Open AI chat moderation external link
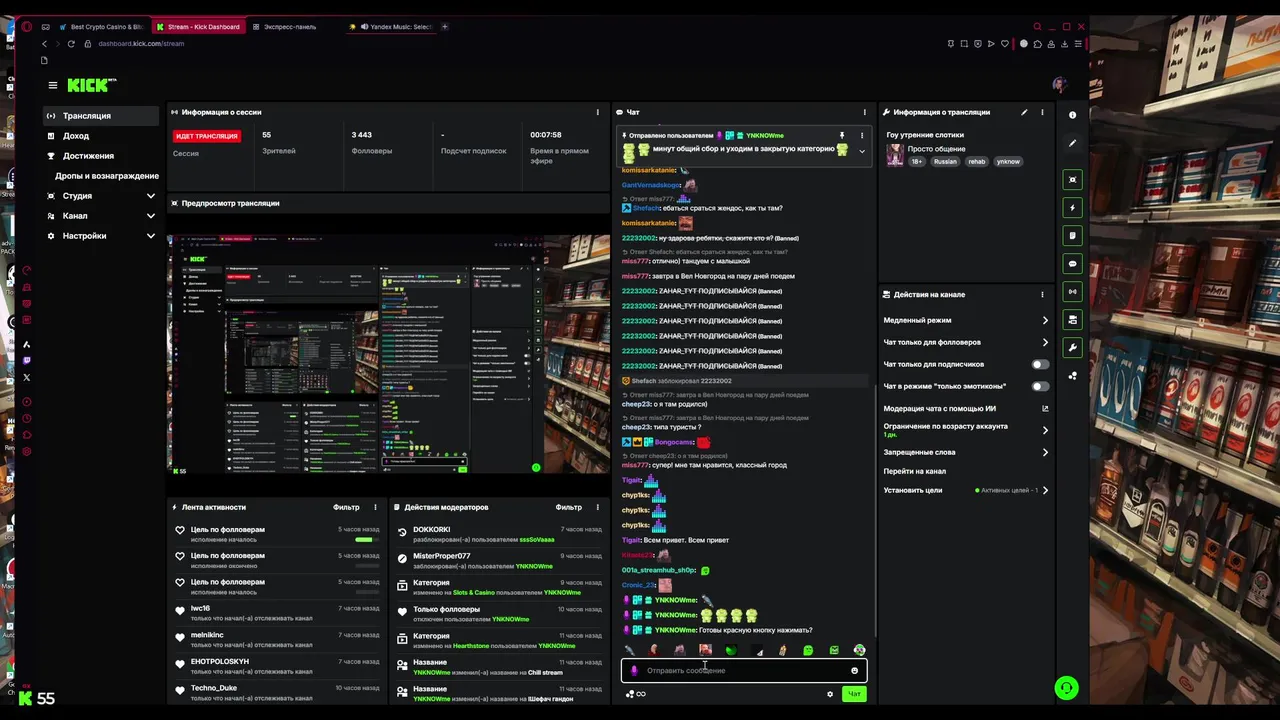Image resolution: width=1280 pixels, height=720 pixels. 1045,408
